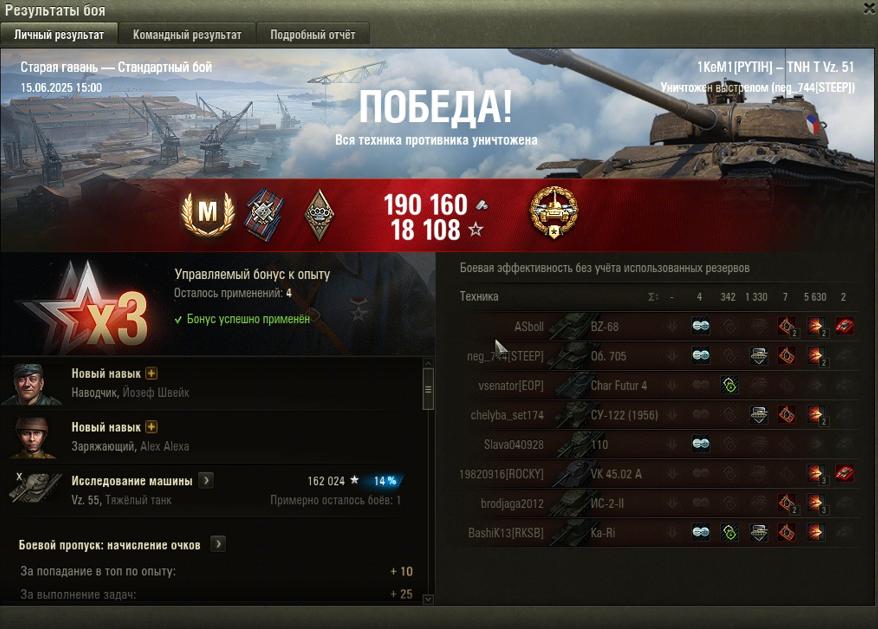The image size is (878, 629).
Task: Switch to the "Командный результат" tab
Action: [x=187, y=35]
